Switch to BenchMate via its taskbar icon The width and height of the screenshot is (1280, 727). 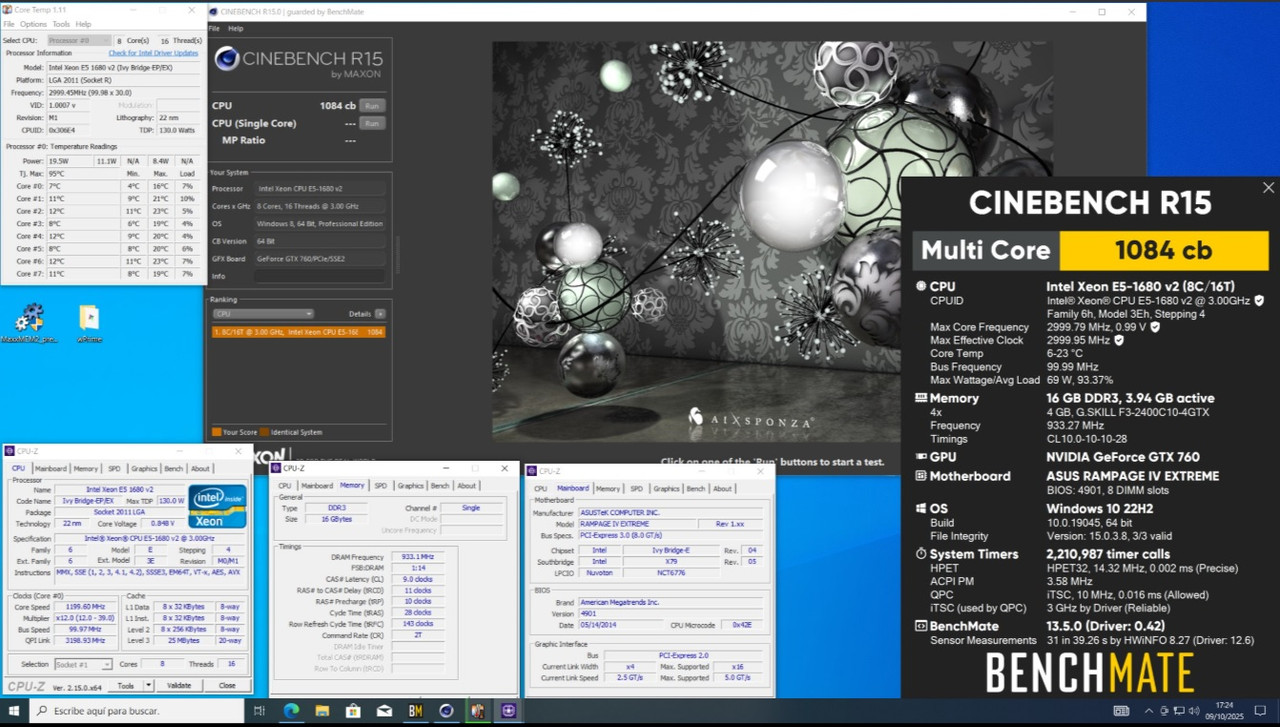coord(415,711)
